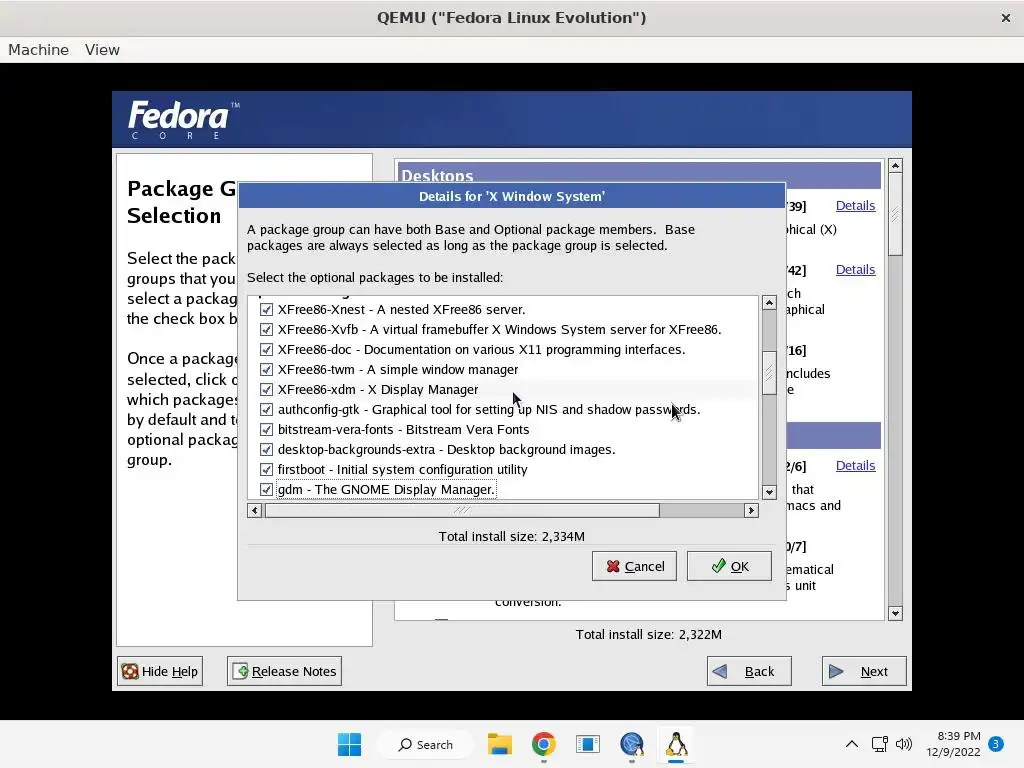Toggle desktop-backgrounds-extra checkbox
Image resolution: width=1024 pixels, height=768 pixels.
click(266, 450)
